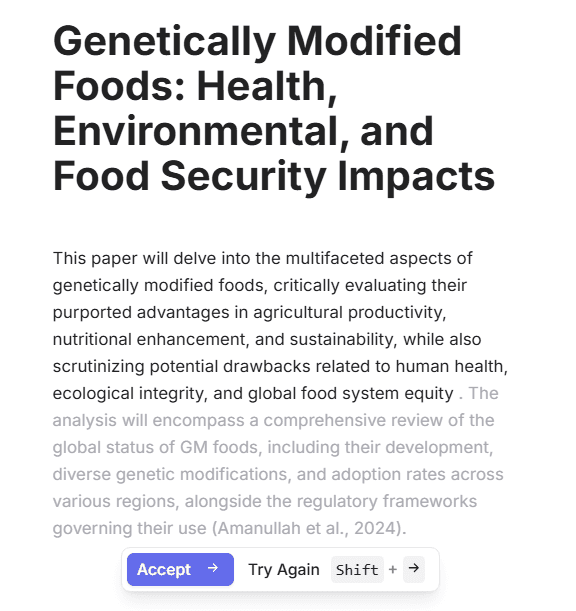Screen dimensions: 576x611
Task: Place cursor in the document title heading
Action: coord(274,108)
